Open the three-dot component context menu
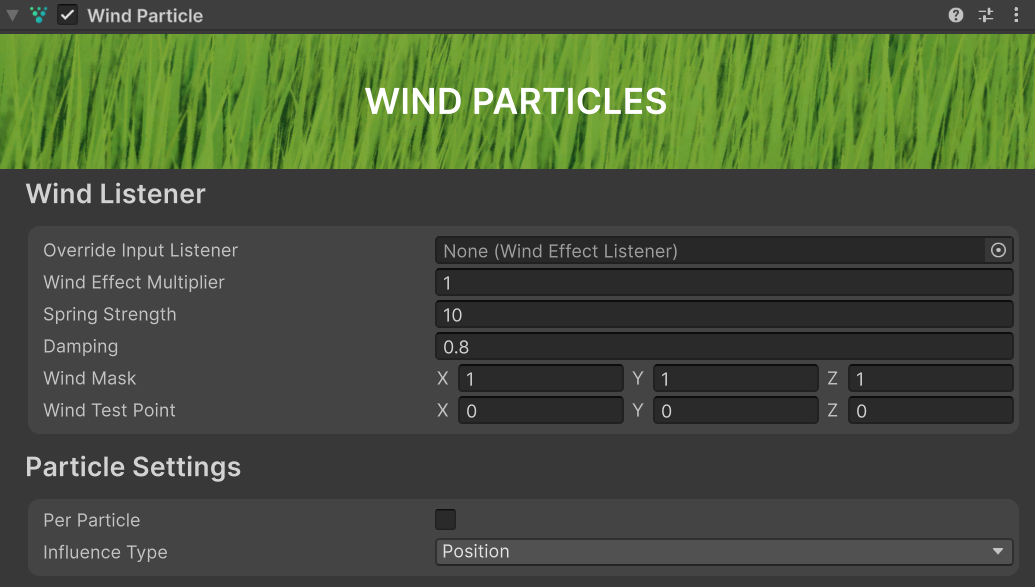 coord(1016,15)
